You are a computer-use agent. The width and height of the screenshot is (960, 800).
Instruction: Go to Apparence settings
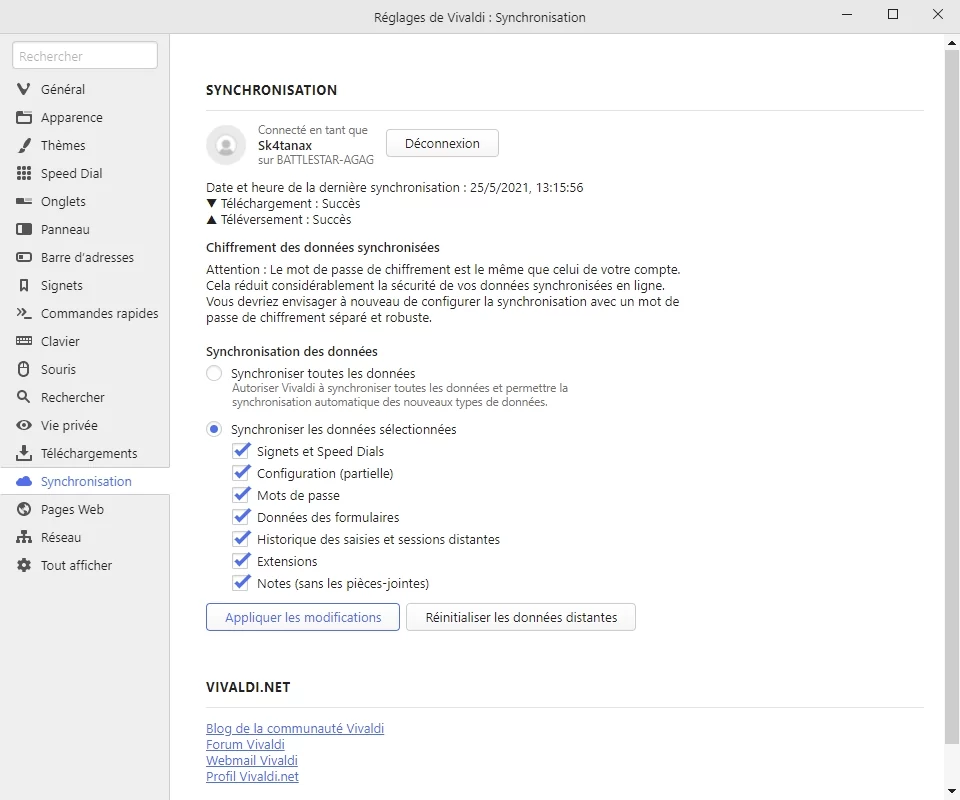(x=84, y=118)
